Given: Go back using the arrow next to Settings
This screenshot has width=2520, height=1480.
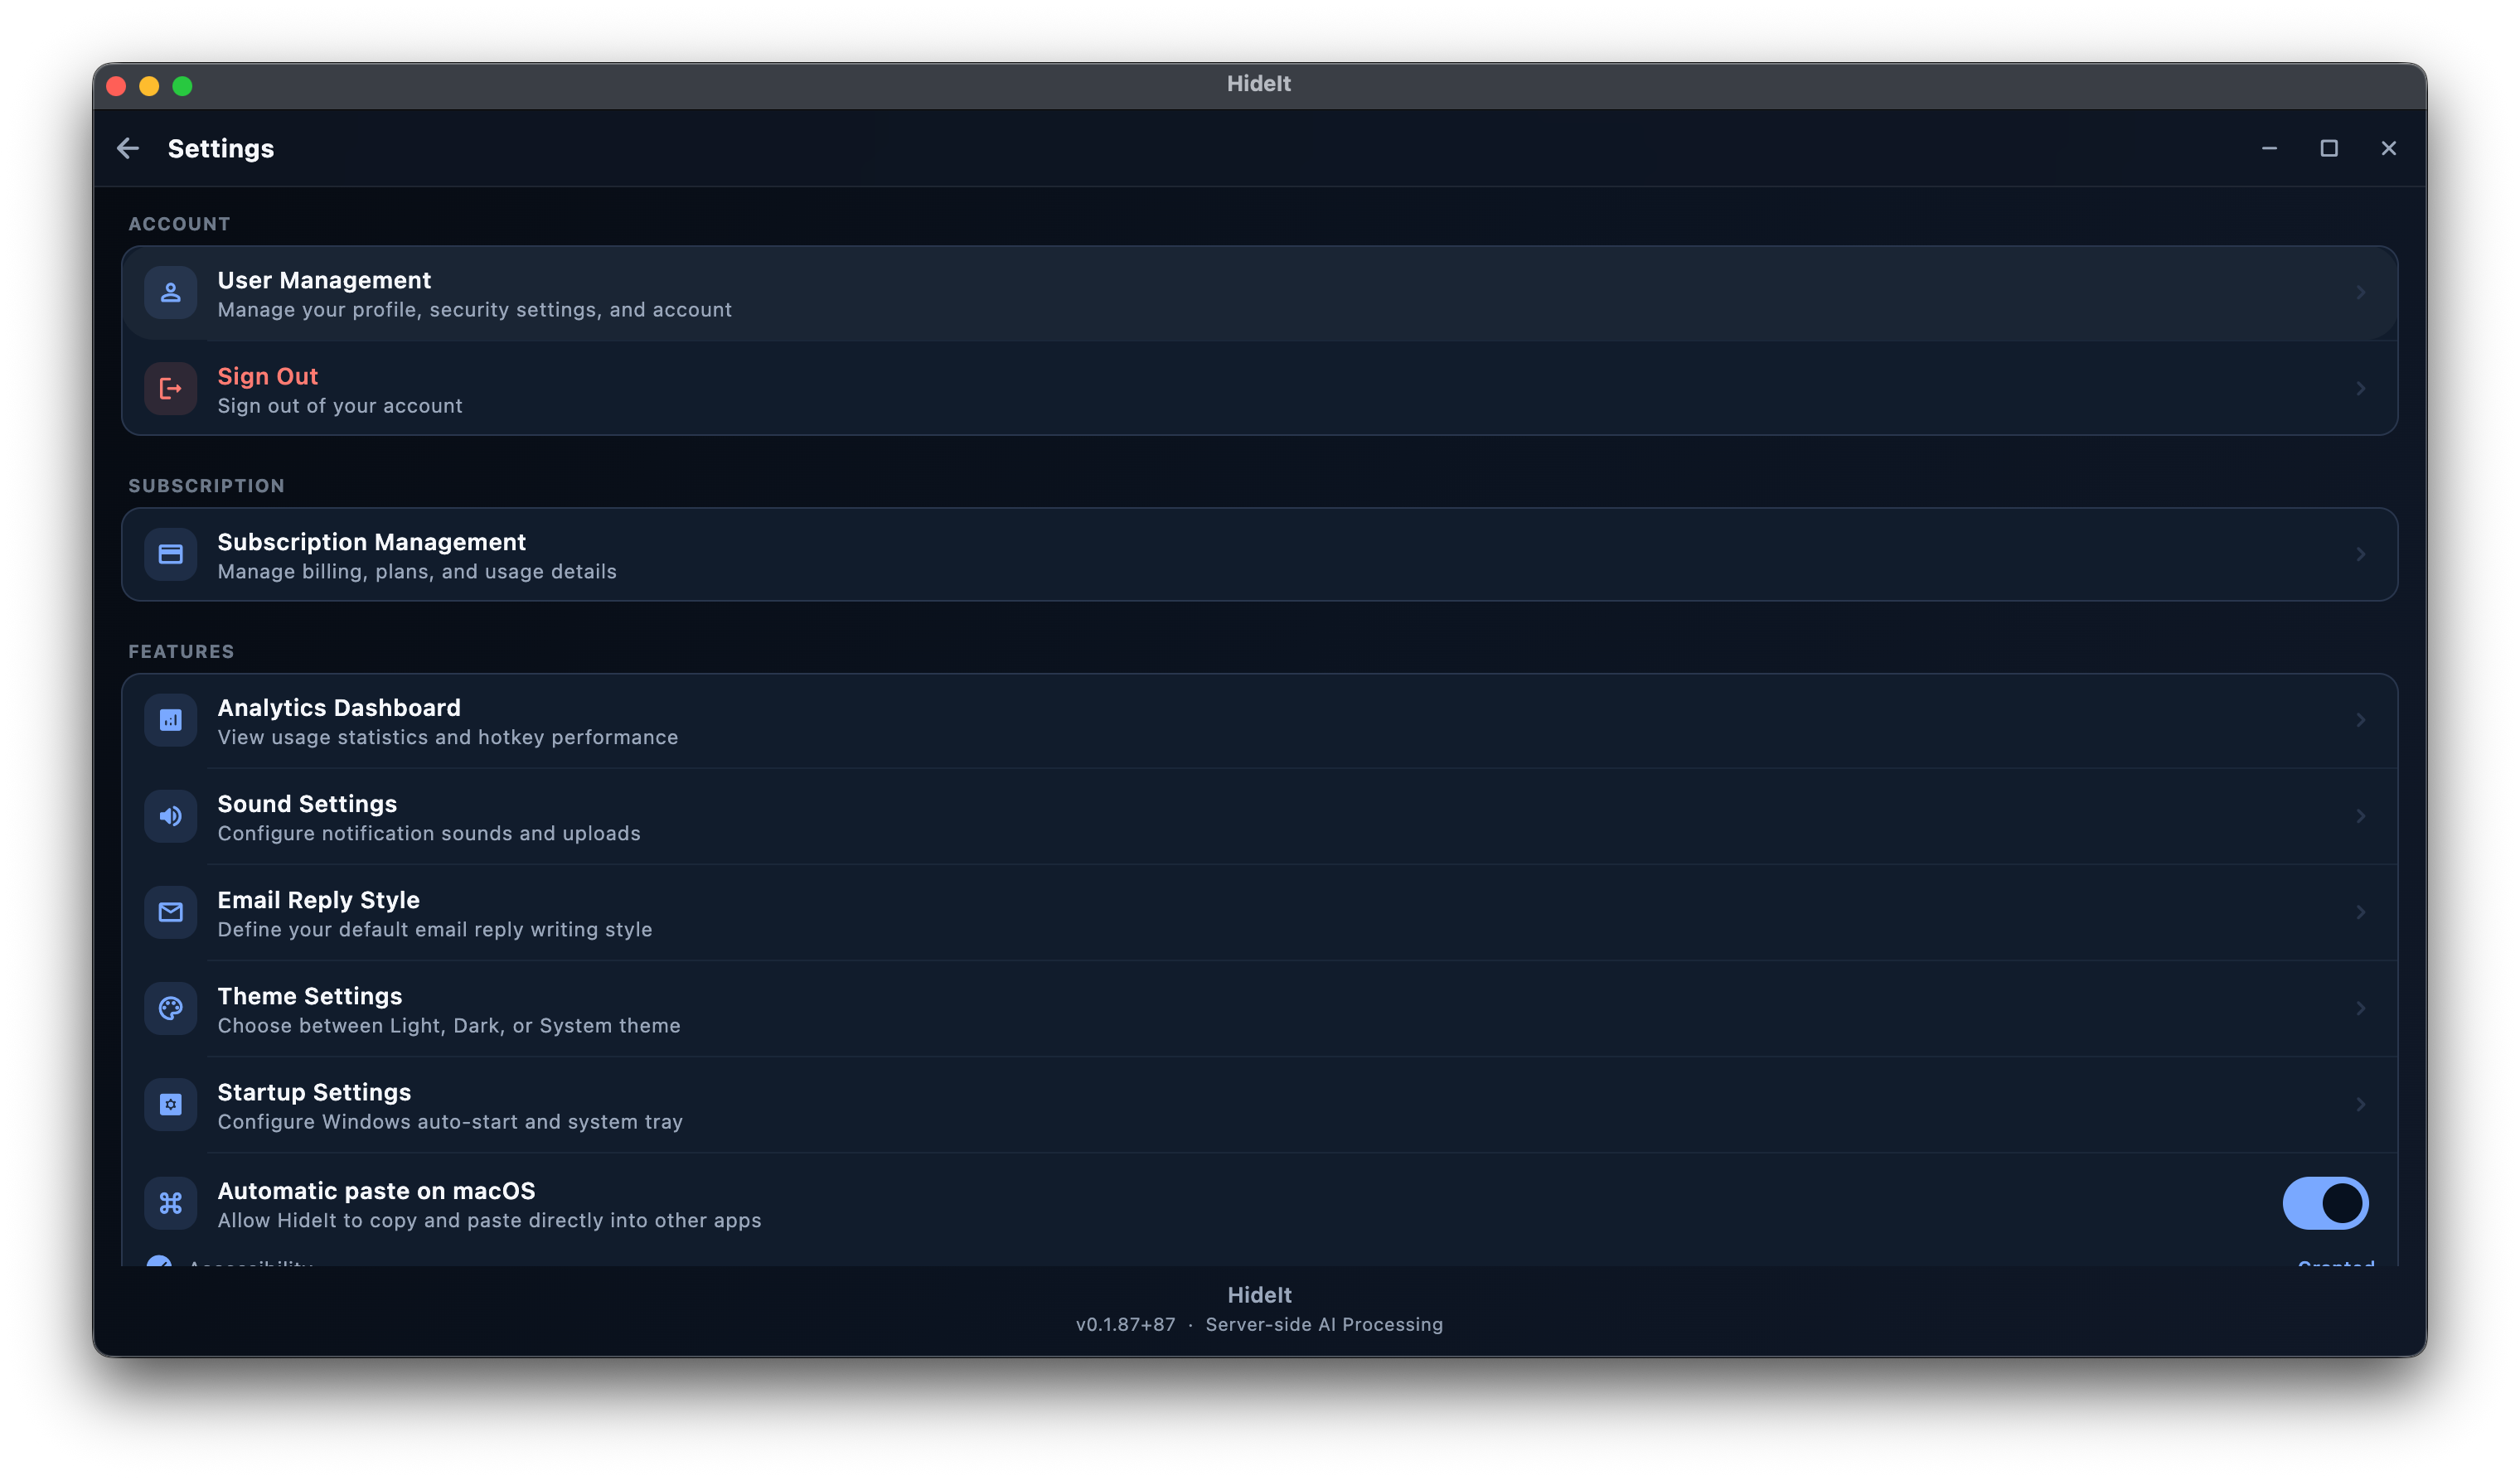Looking at the screenshot, I should pyautogui.click(x=128, y=148).
